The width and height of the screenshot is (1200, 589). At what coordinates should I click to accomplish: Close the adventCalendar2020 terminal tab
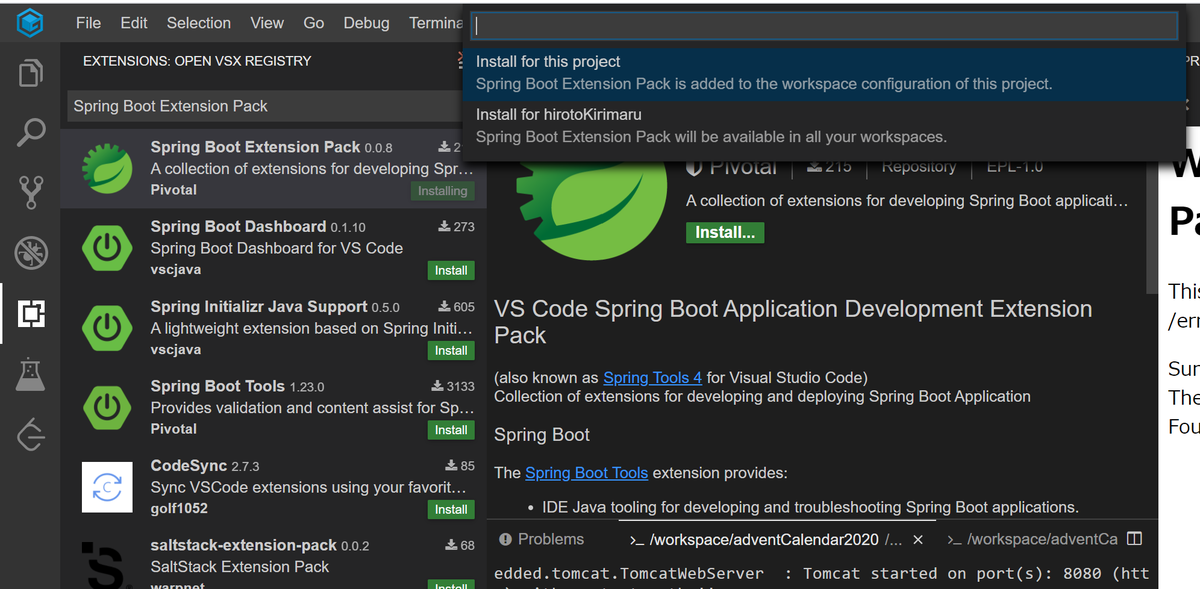point(918,538)
